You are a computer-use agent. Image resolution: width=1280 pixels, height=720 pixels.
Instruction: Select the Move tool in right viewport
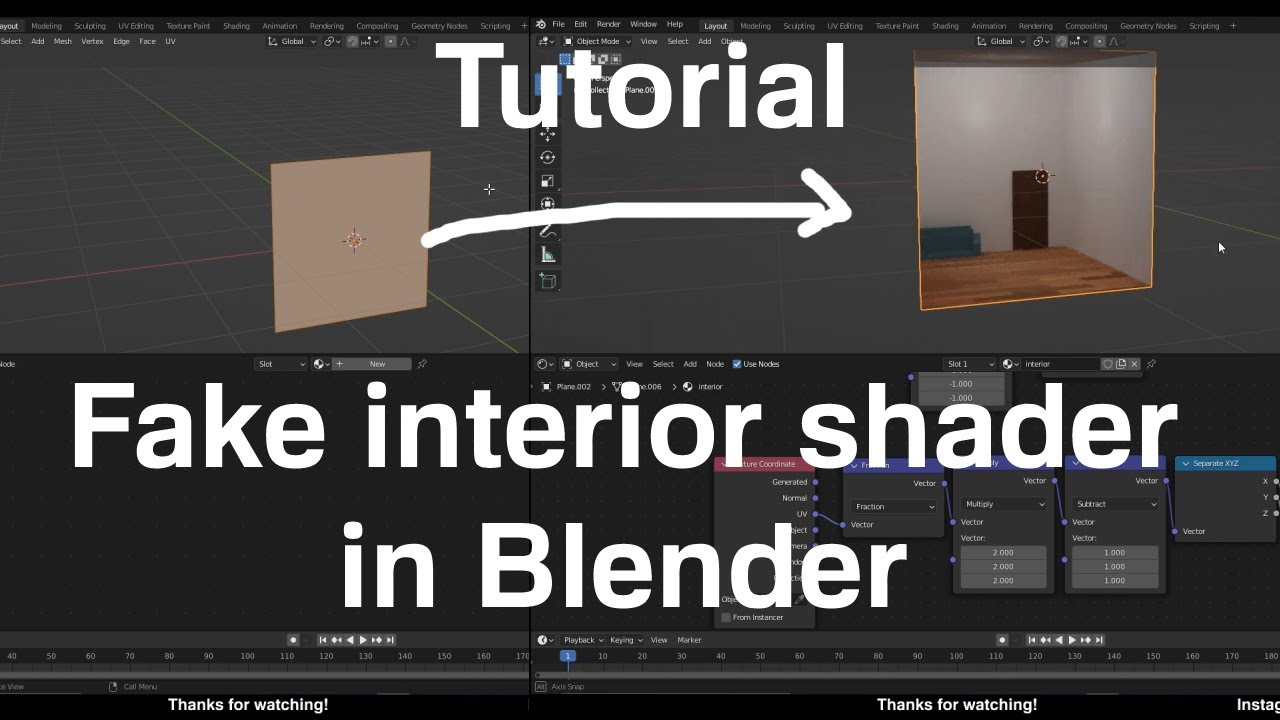click(547, 133)
